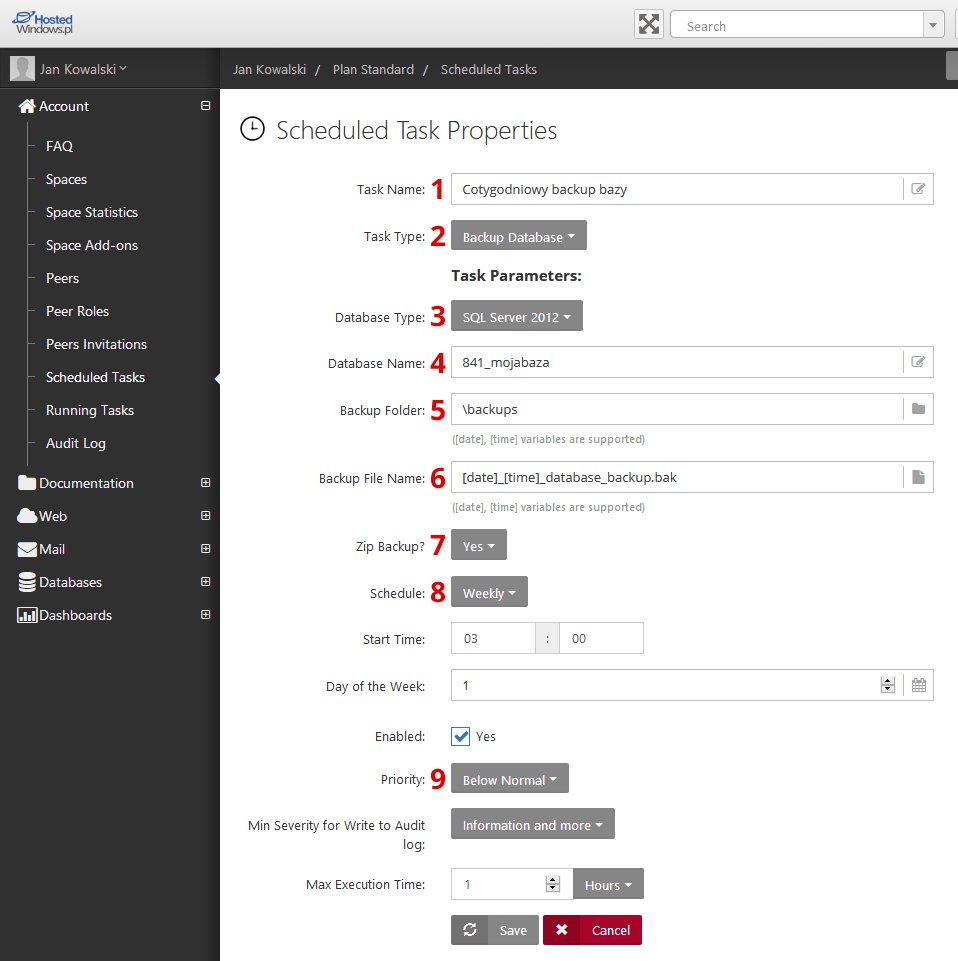Click the Documentation folder icon
Viewport: 958px width, 961px height.
click(26, 483)
